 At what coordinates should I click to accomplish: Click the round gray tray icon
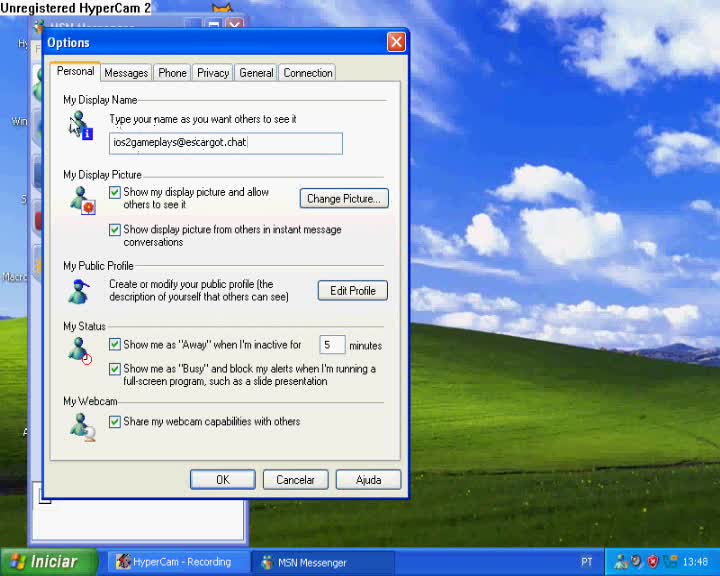(x=636, y=562)
